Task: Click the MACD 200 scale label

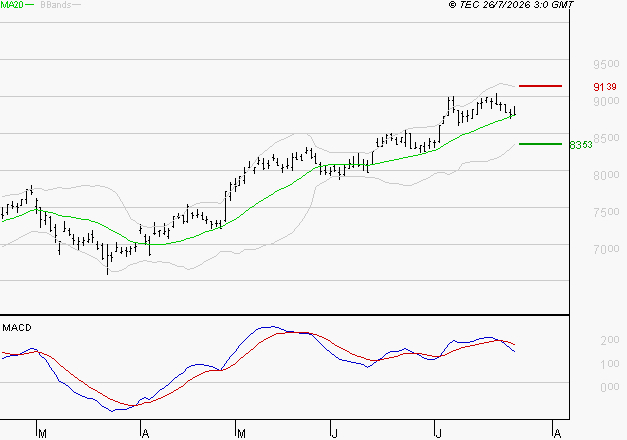Action: [x=610, y=340]
